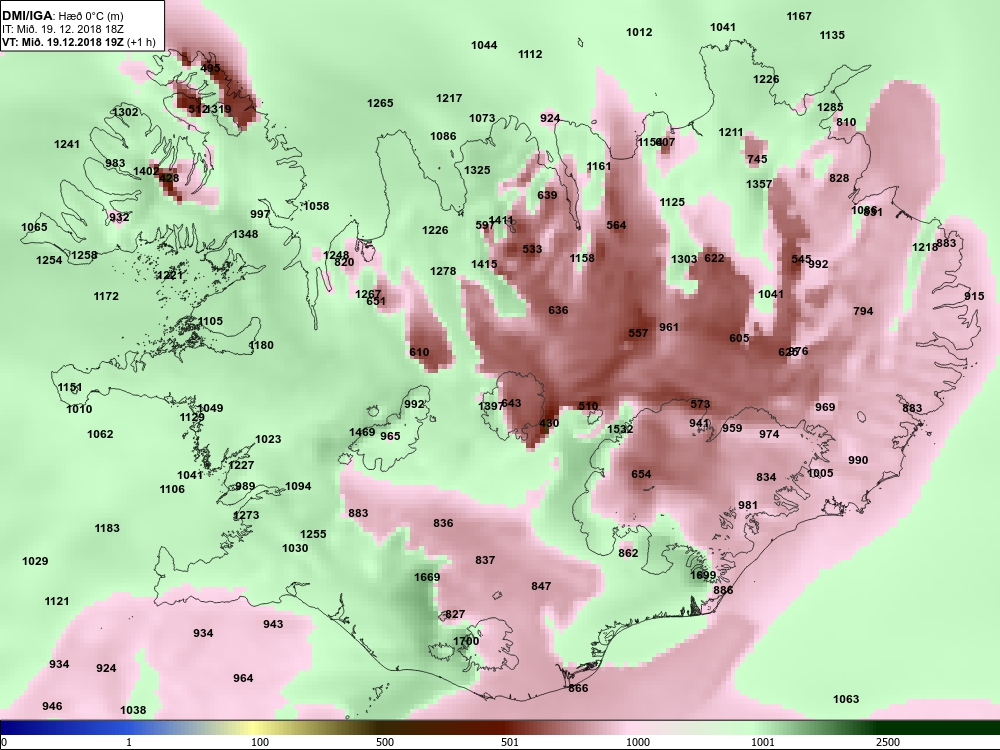Click the pale yellow section of the color scale
The width and height of the screenshot is (1000, 750).
pos(255,728)
